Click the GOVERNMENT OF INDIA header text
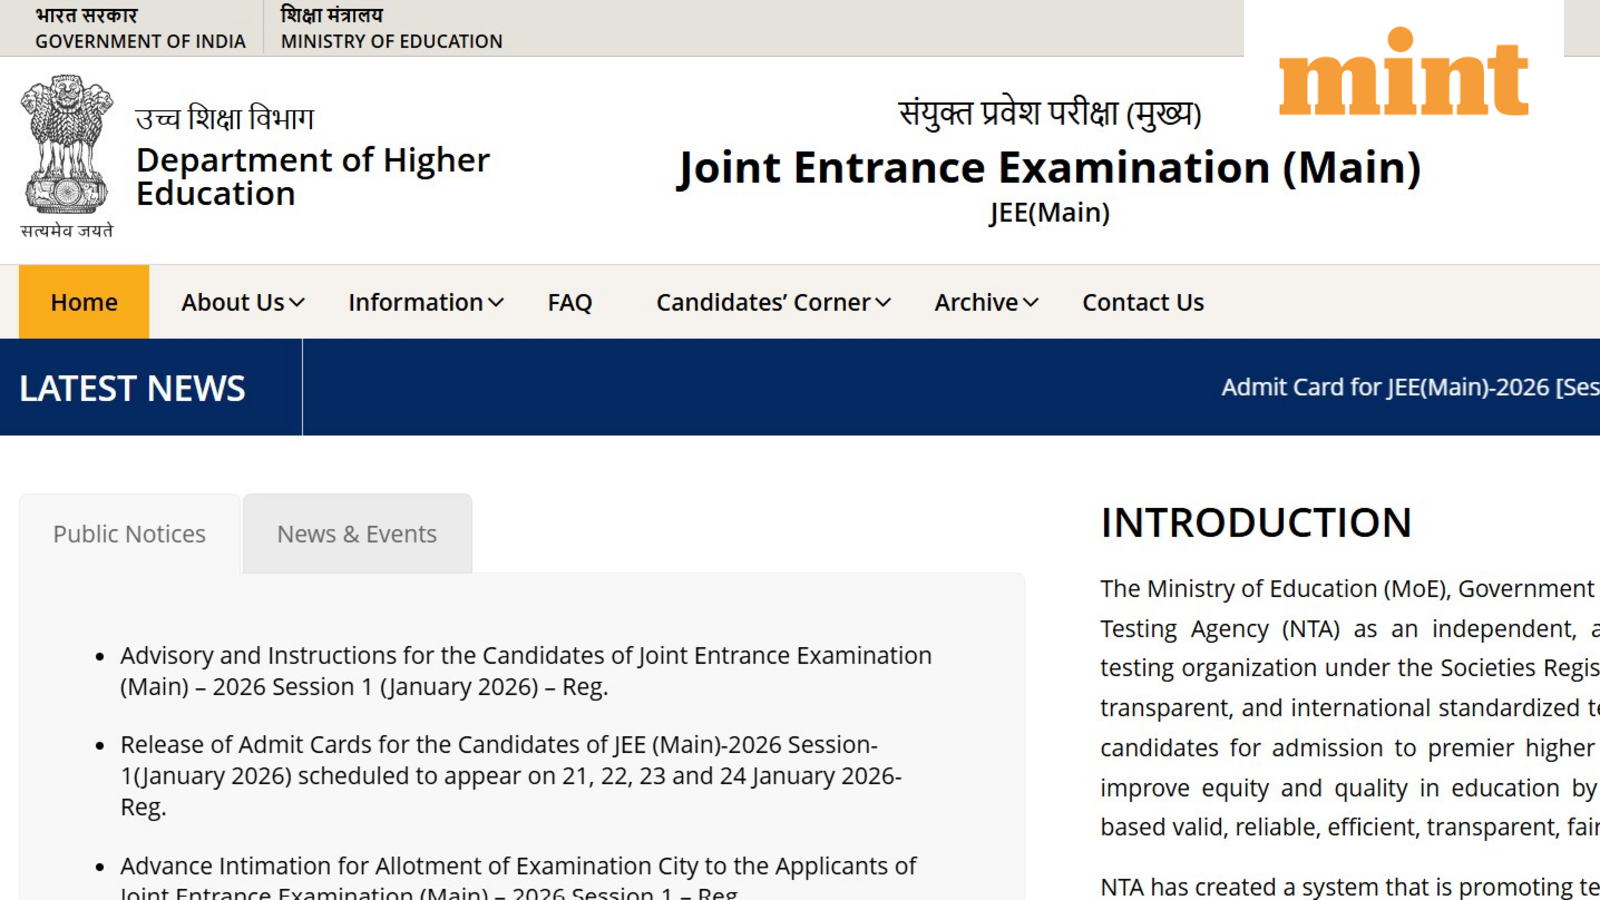The image size is (1600, 900). point(140,41)
